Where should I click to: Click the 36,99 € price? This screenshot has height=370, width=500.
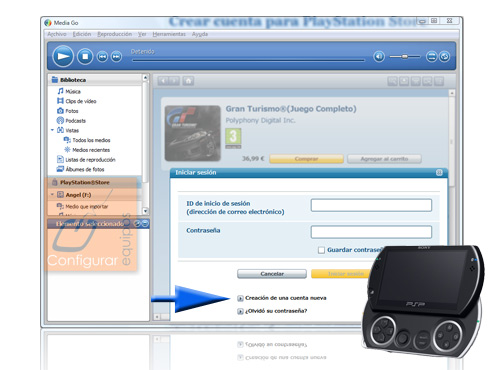pyautogui.click(x=253, y=158)
